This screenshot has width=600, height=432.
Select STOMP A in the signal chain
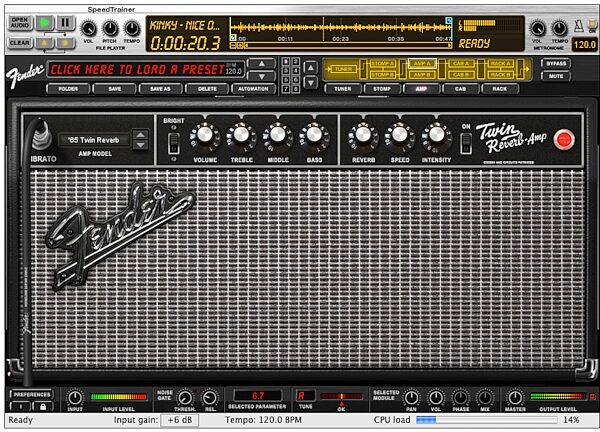pos(383,63)
